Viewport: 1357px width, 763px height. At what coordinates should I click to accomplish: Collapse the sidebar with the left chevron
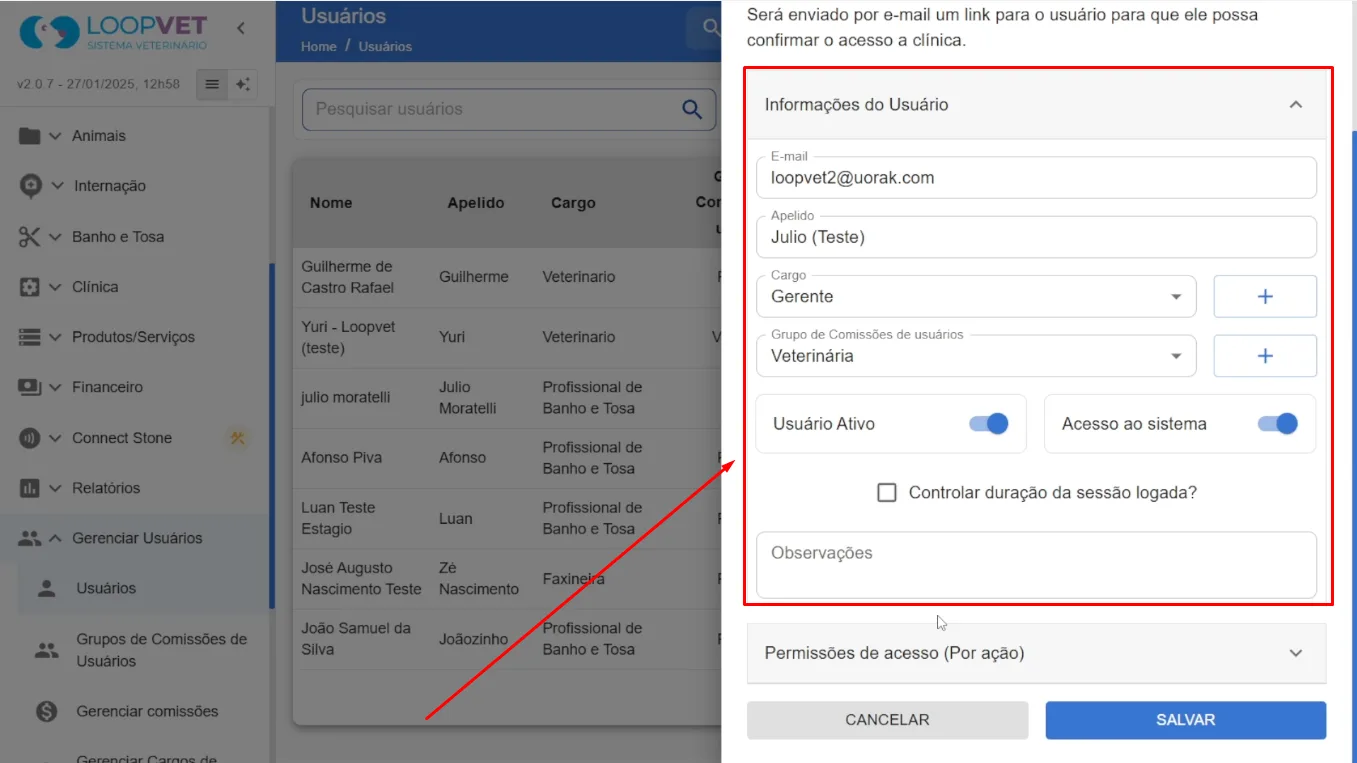(241, 28)
